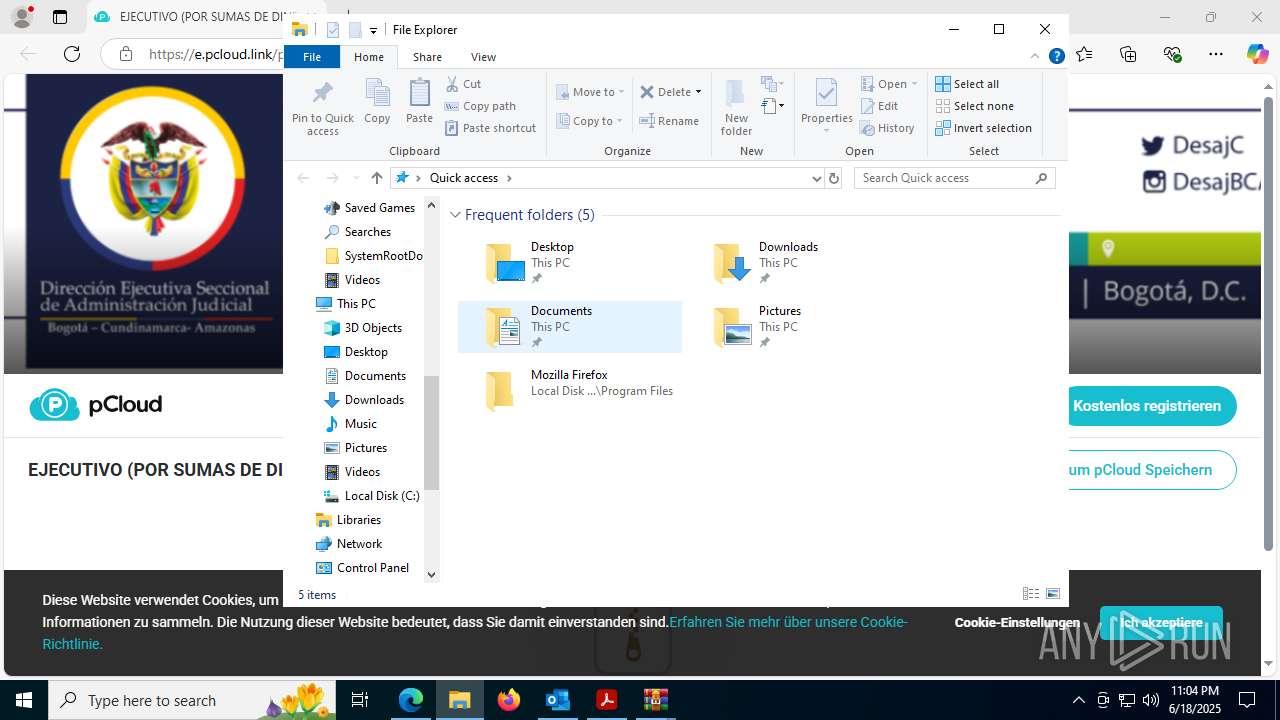The height and width of the screenshot is (720, 1280).
Task: Click Invert selection in the ribbon
Action: (983, 128)
